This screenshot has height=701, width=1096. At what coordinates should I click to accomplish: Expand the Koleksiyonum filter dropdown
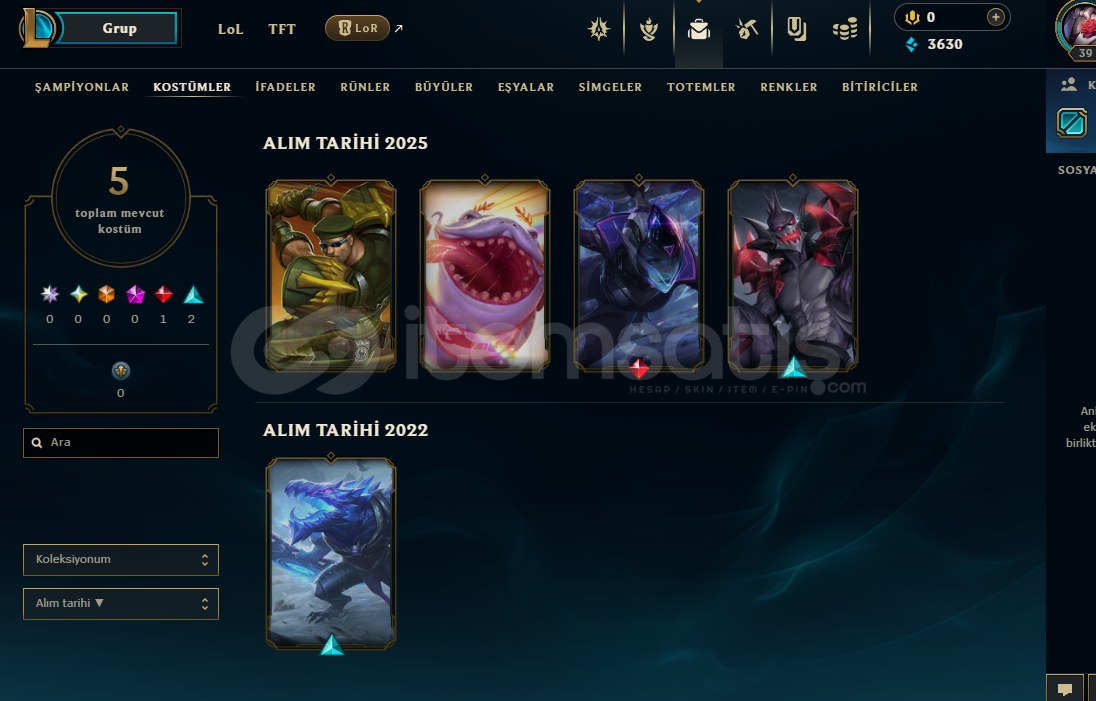click(121, 560)
